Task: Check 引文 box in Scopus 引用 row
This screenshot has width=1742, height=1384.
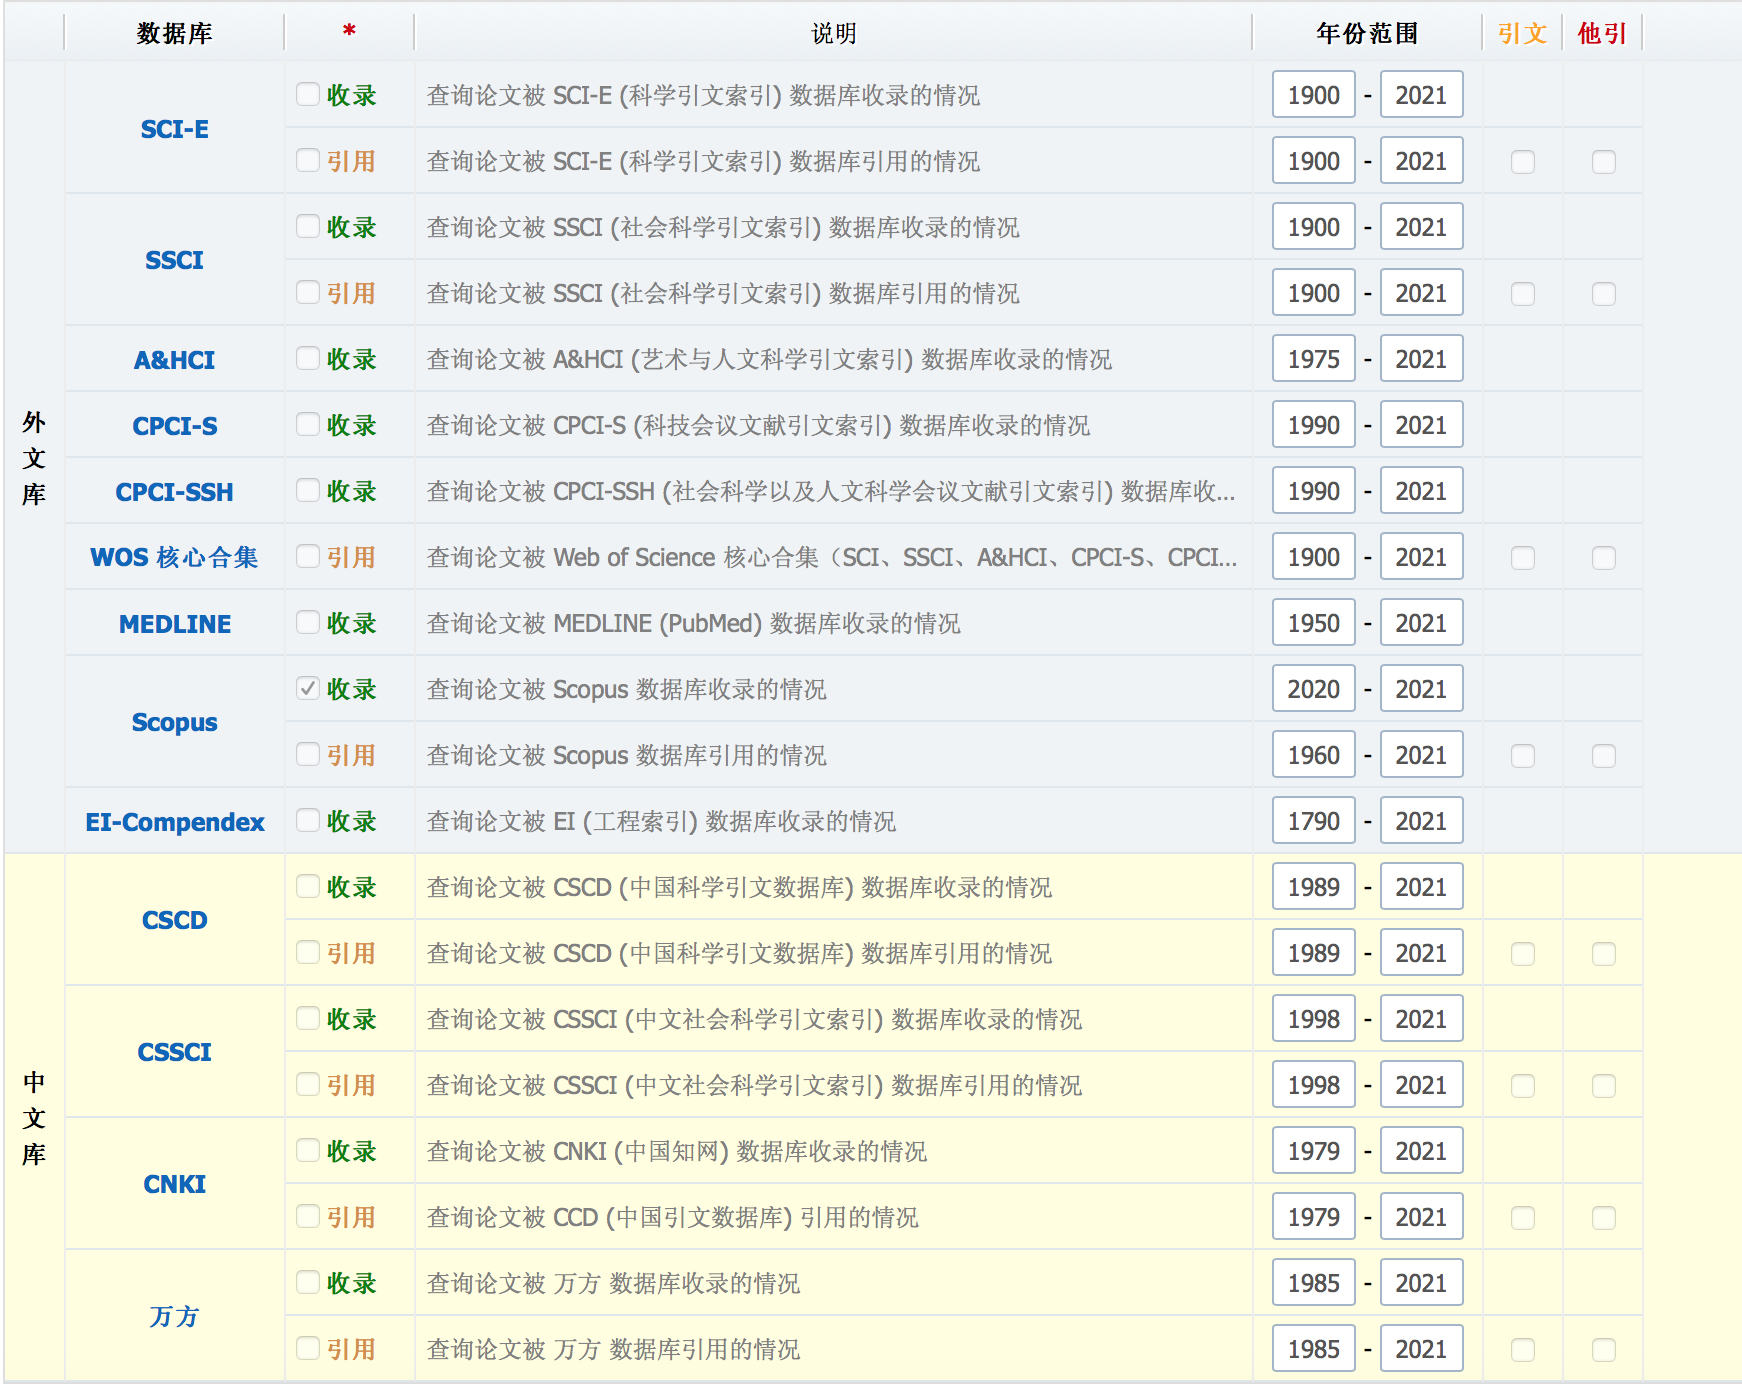Action: click(x=1523, y=756)
